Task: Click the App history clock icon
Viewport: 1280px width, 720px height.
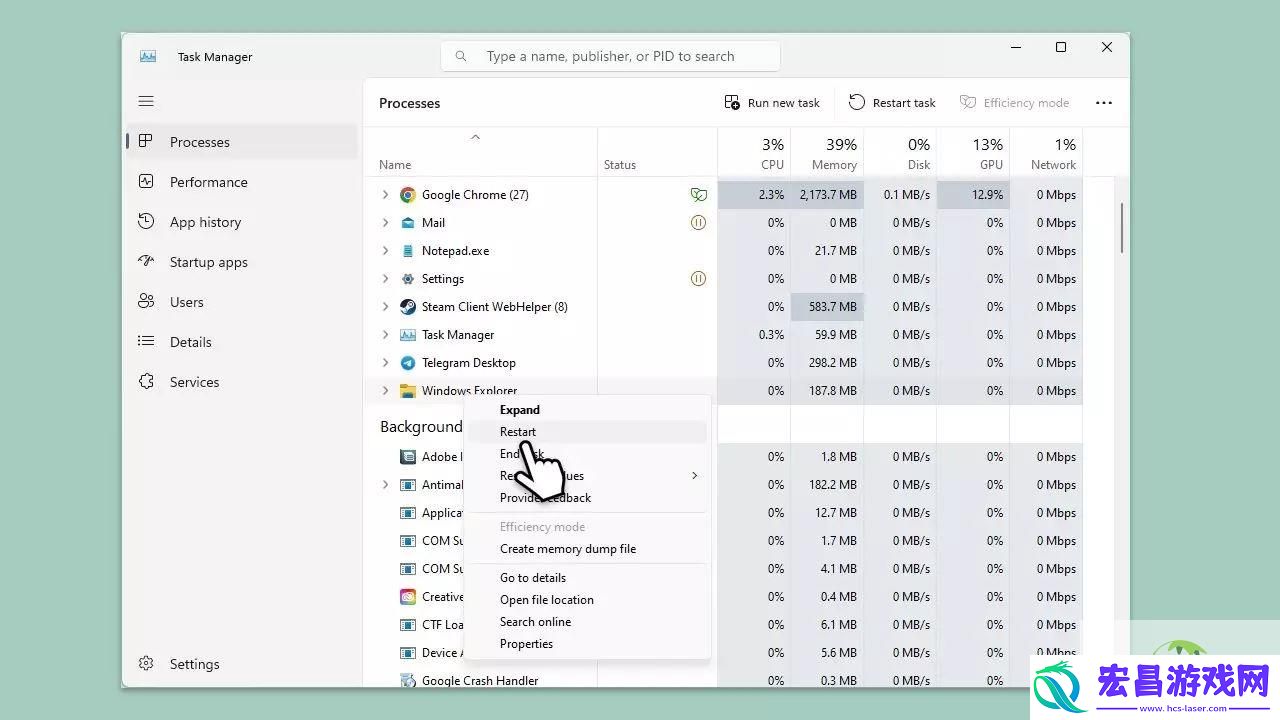Action: tap(146, 221)
